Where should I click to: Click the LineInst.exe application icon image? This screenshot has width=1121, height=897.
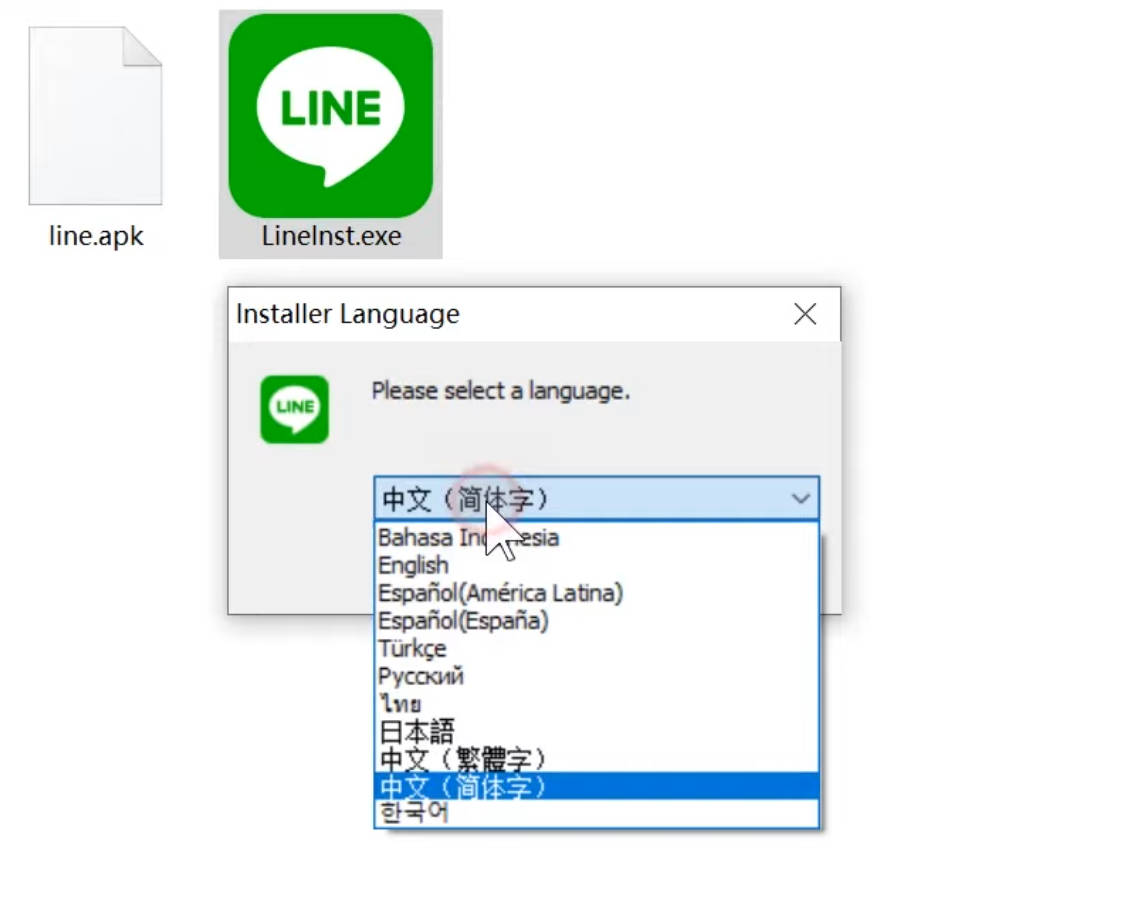click(x=330, y=115)
